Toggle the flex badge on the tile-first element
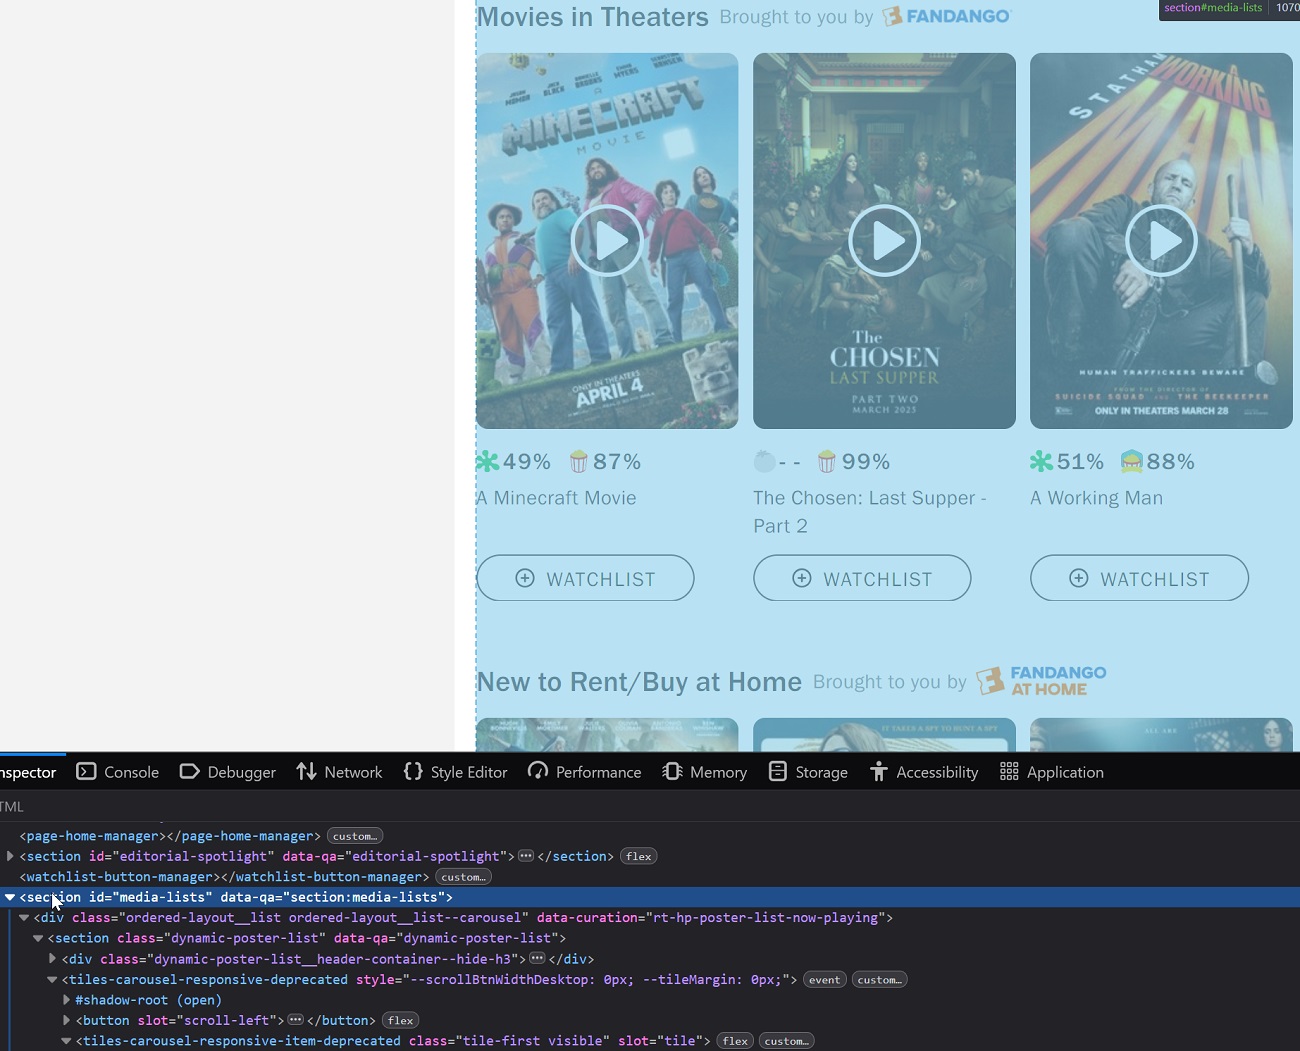1300x1051 pixels. 735,1041
